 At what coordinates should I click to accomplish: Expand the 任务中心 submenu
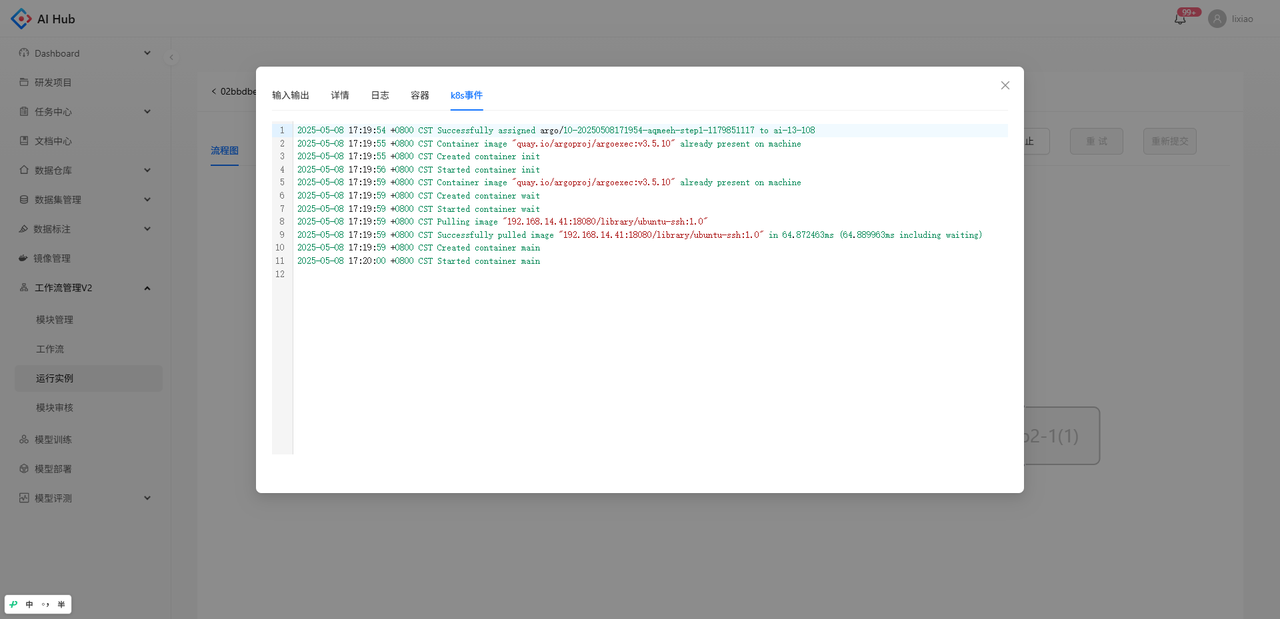[147, 111]
